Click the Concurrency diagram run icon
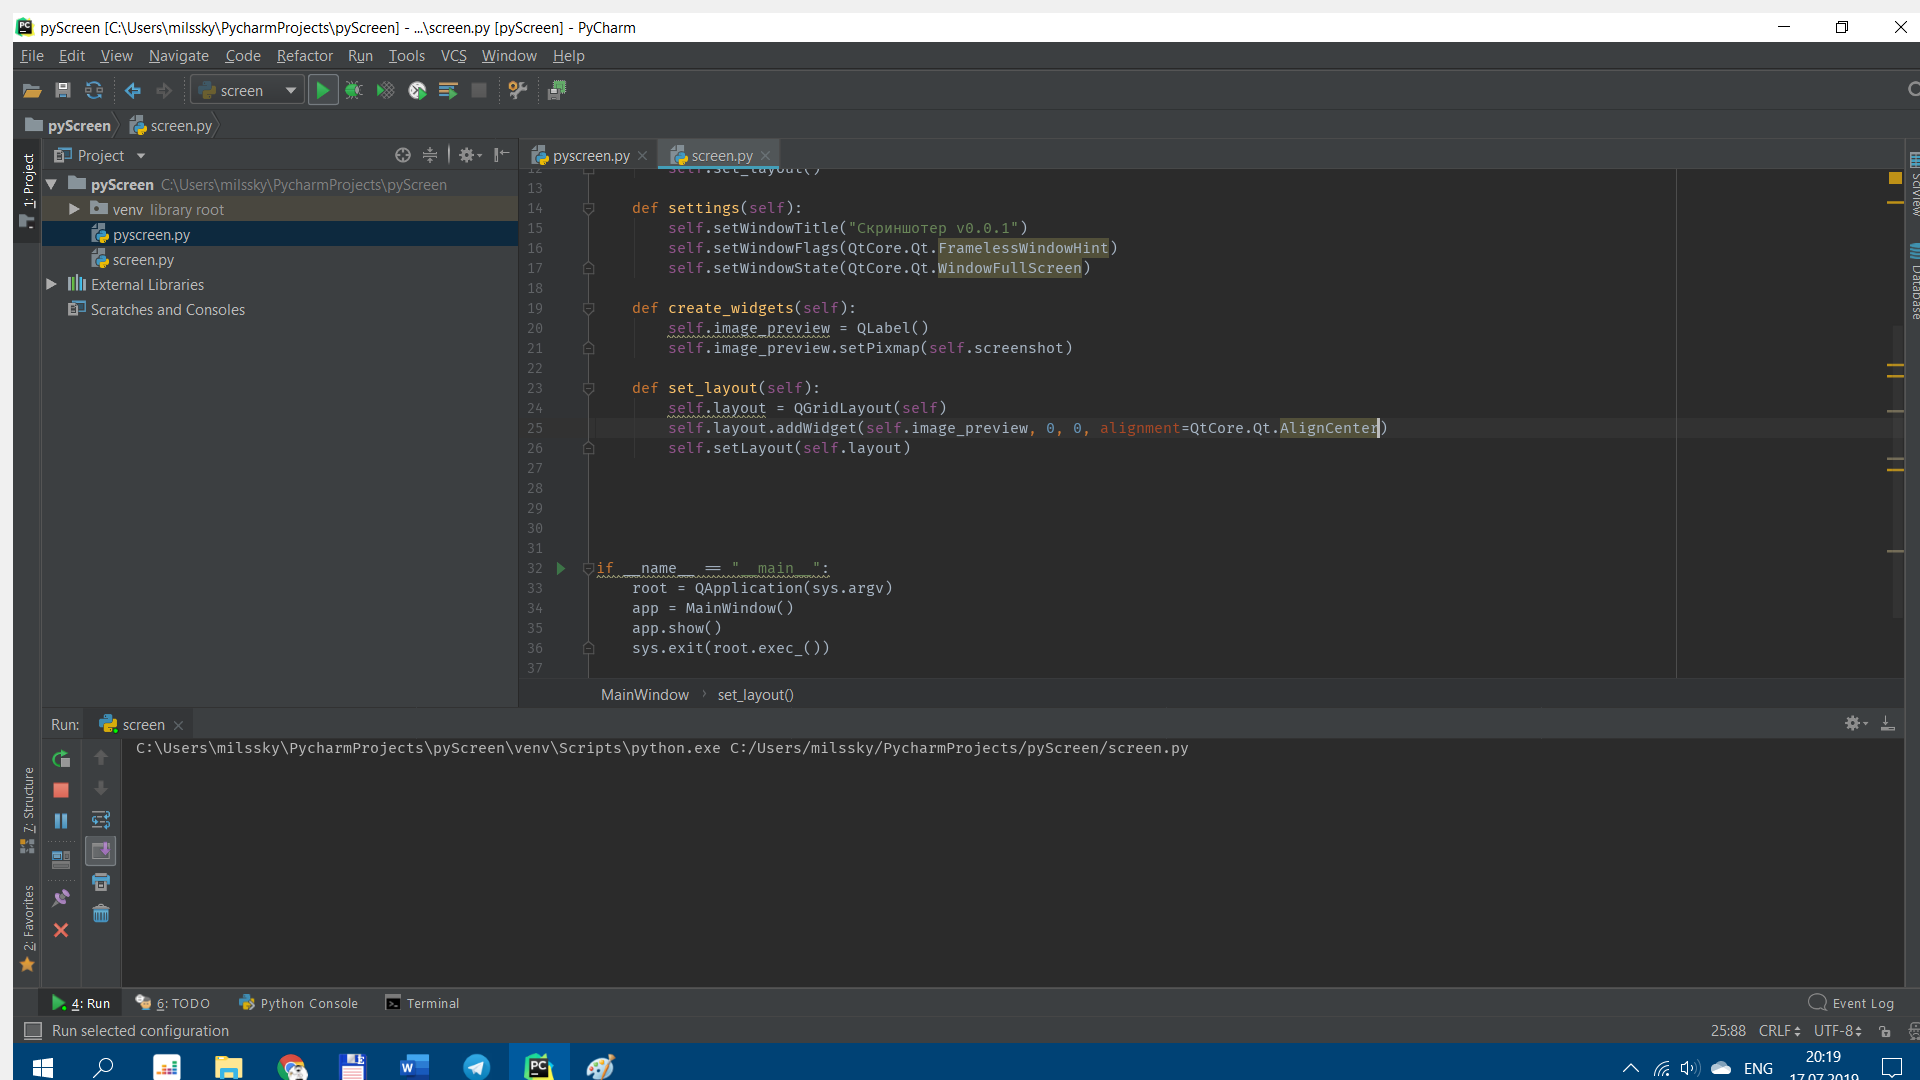The height and width of the screenshot is (1080, 1920). click(x=448, y=91)
